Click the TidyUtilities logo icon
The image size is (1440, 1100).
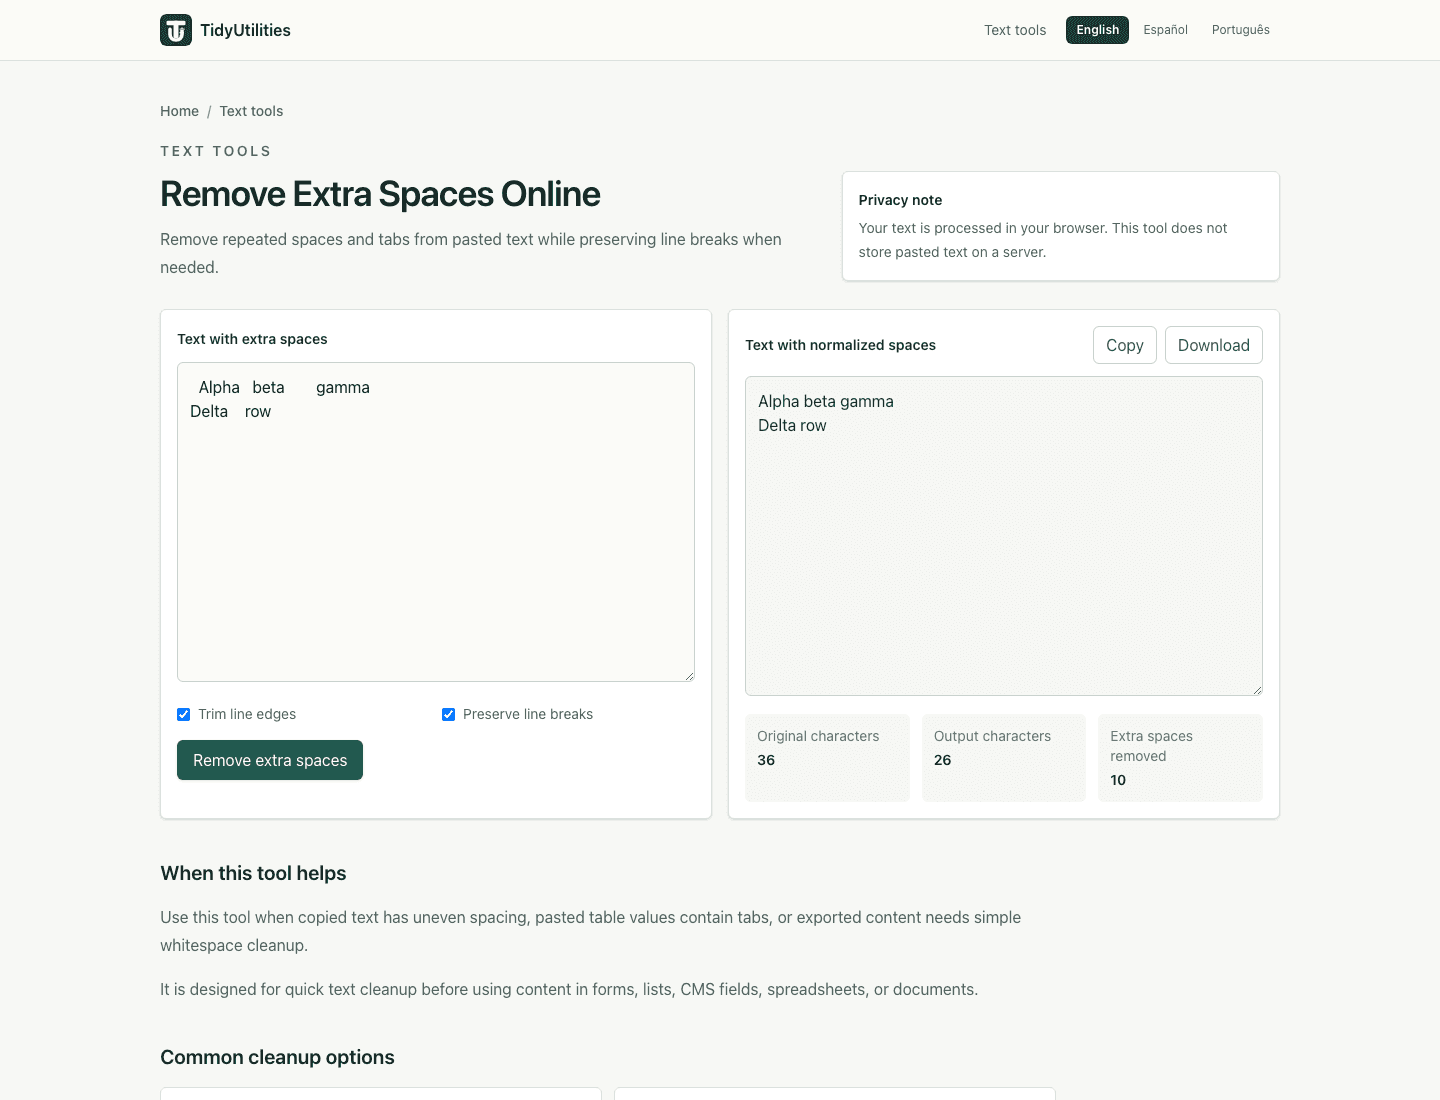pyautogui.click(x=176, y=30)
